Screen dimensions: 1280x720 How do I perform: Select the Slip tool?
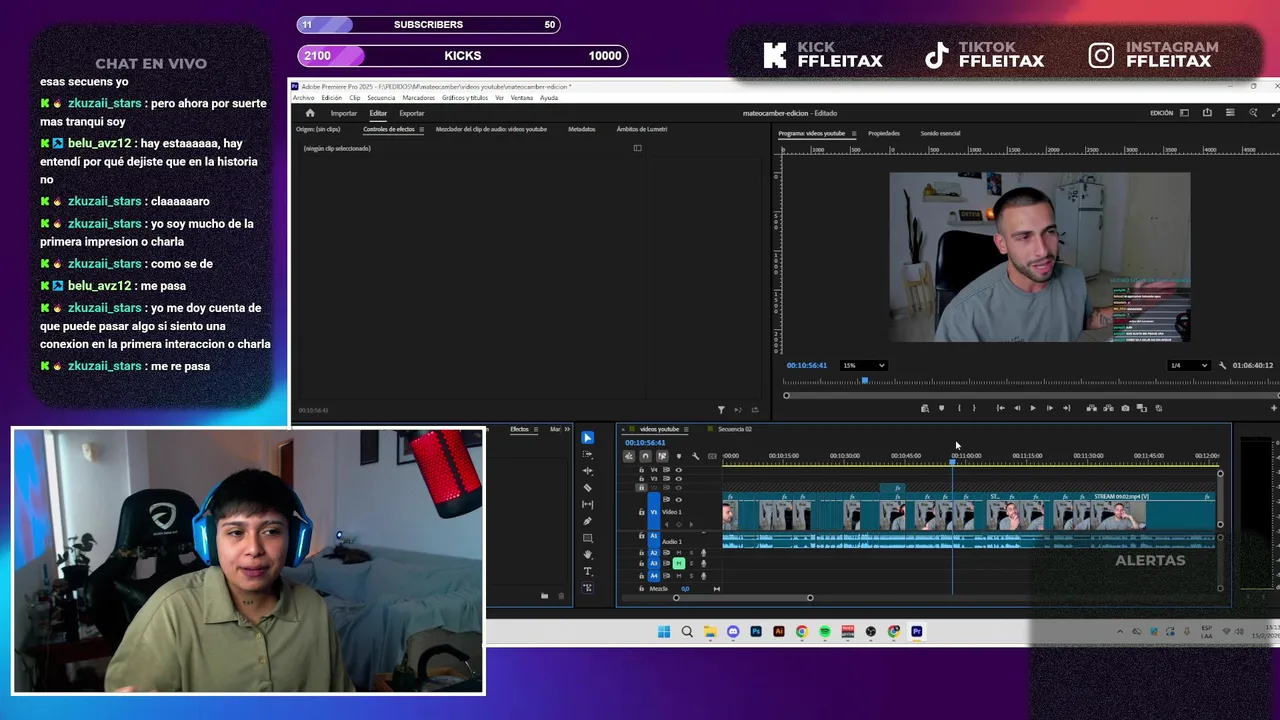[x=588, y=504]
